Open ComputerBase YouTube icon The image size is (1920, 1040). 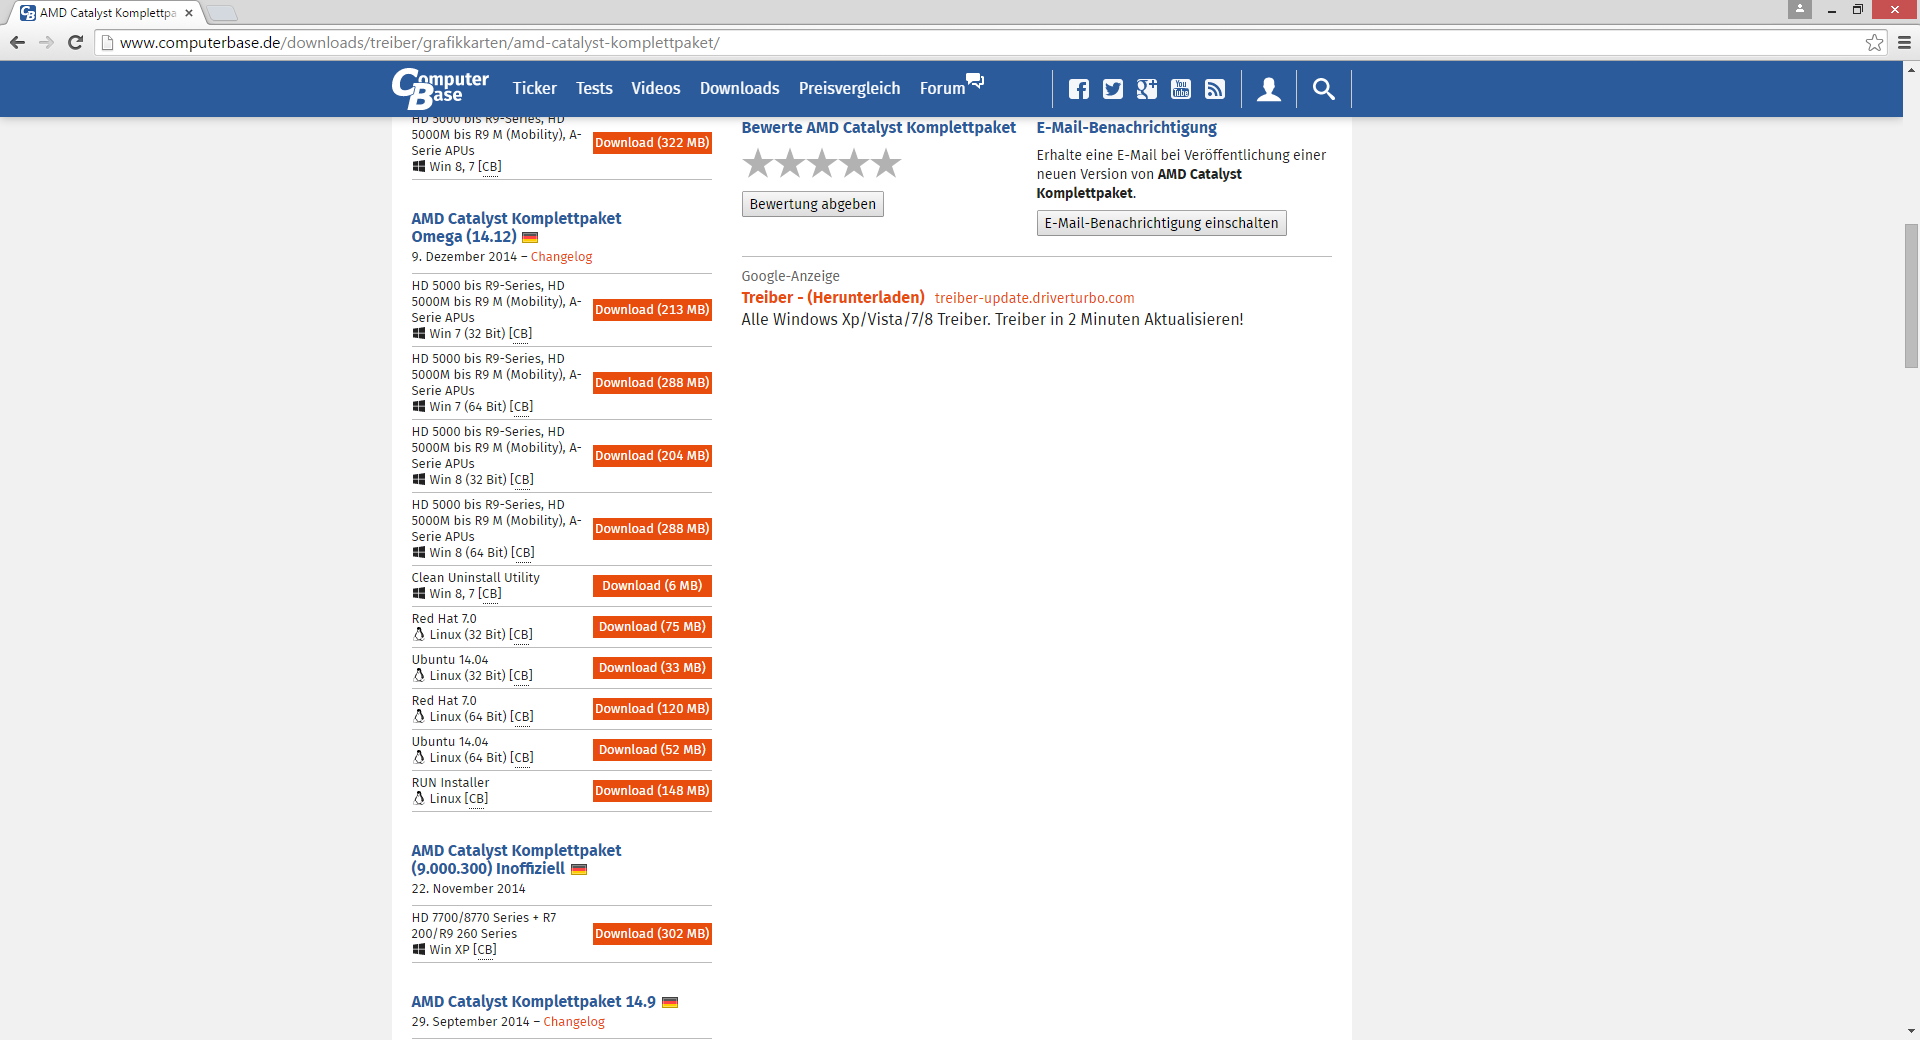coord(1180,89)
